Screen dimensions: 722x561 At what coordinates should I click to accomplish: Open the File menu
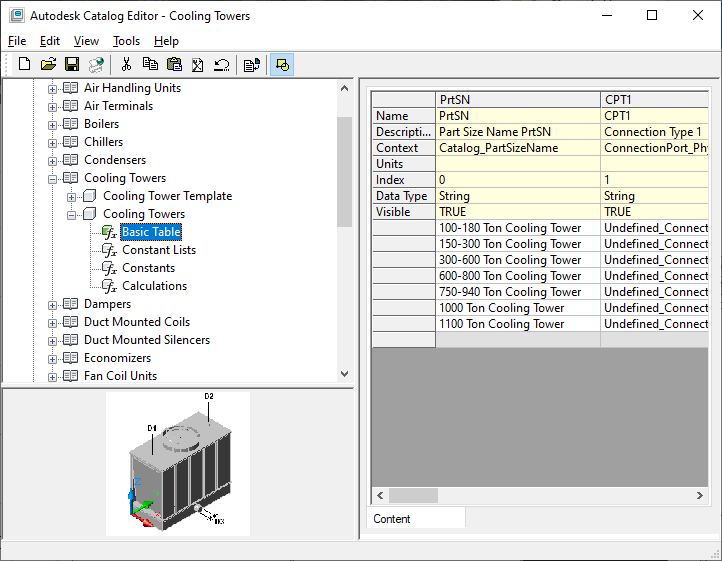click(17, 41)
